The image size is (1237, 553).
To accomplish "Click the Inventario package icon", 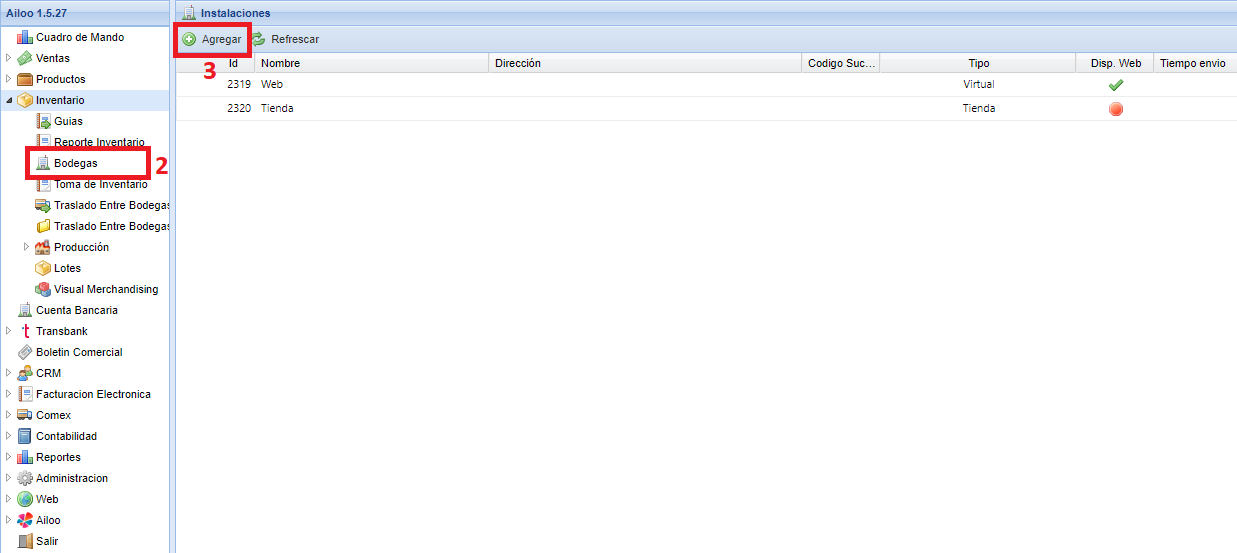I will coord(25,100).
